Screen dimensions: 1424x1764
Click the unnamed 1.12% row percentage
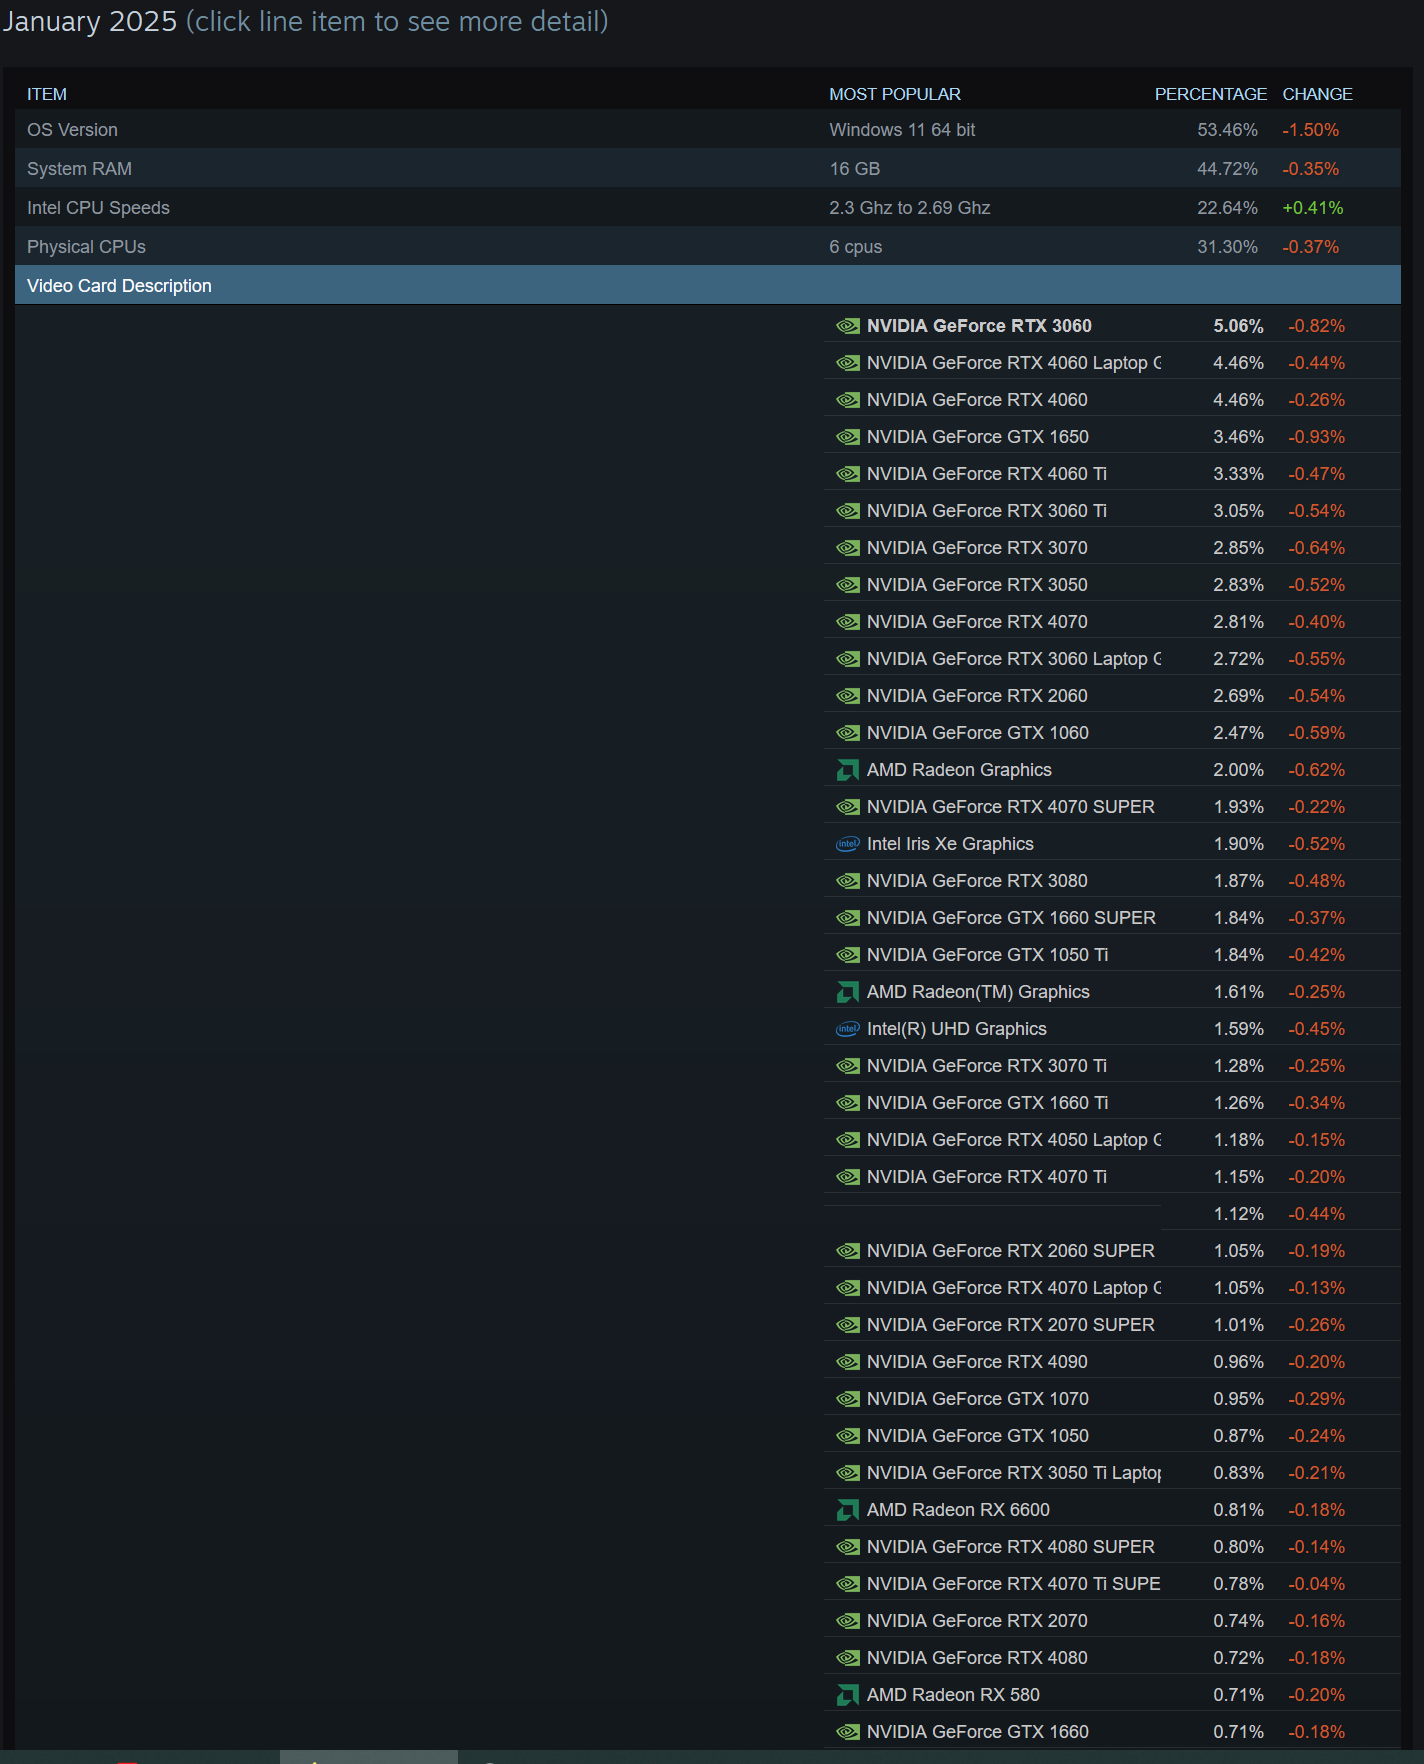(1239, 1214)
